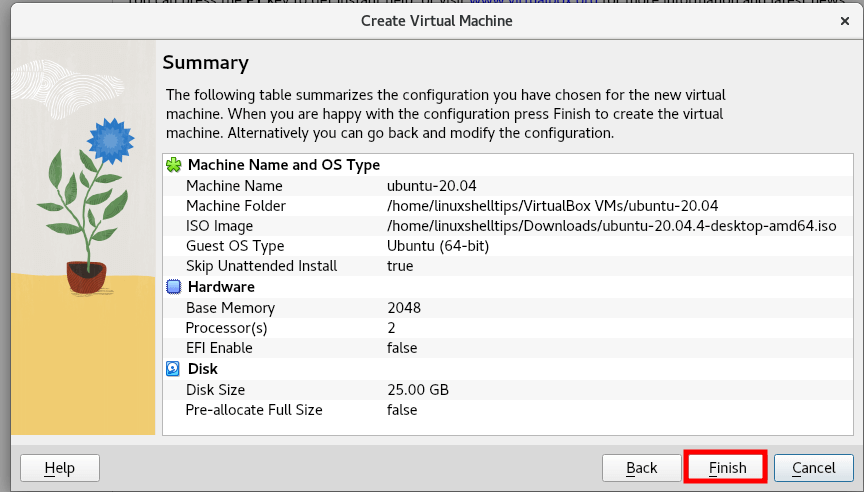The image size is (864, 492).
Task: Open the Help button
Action: [60, 467]
